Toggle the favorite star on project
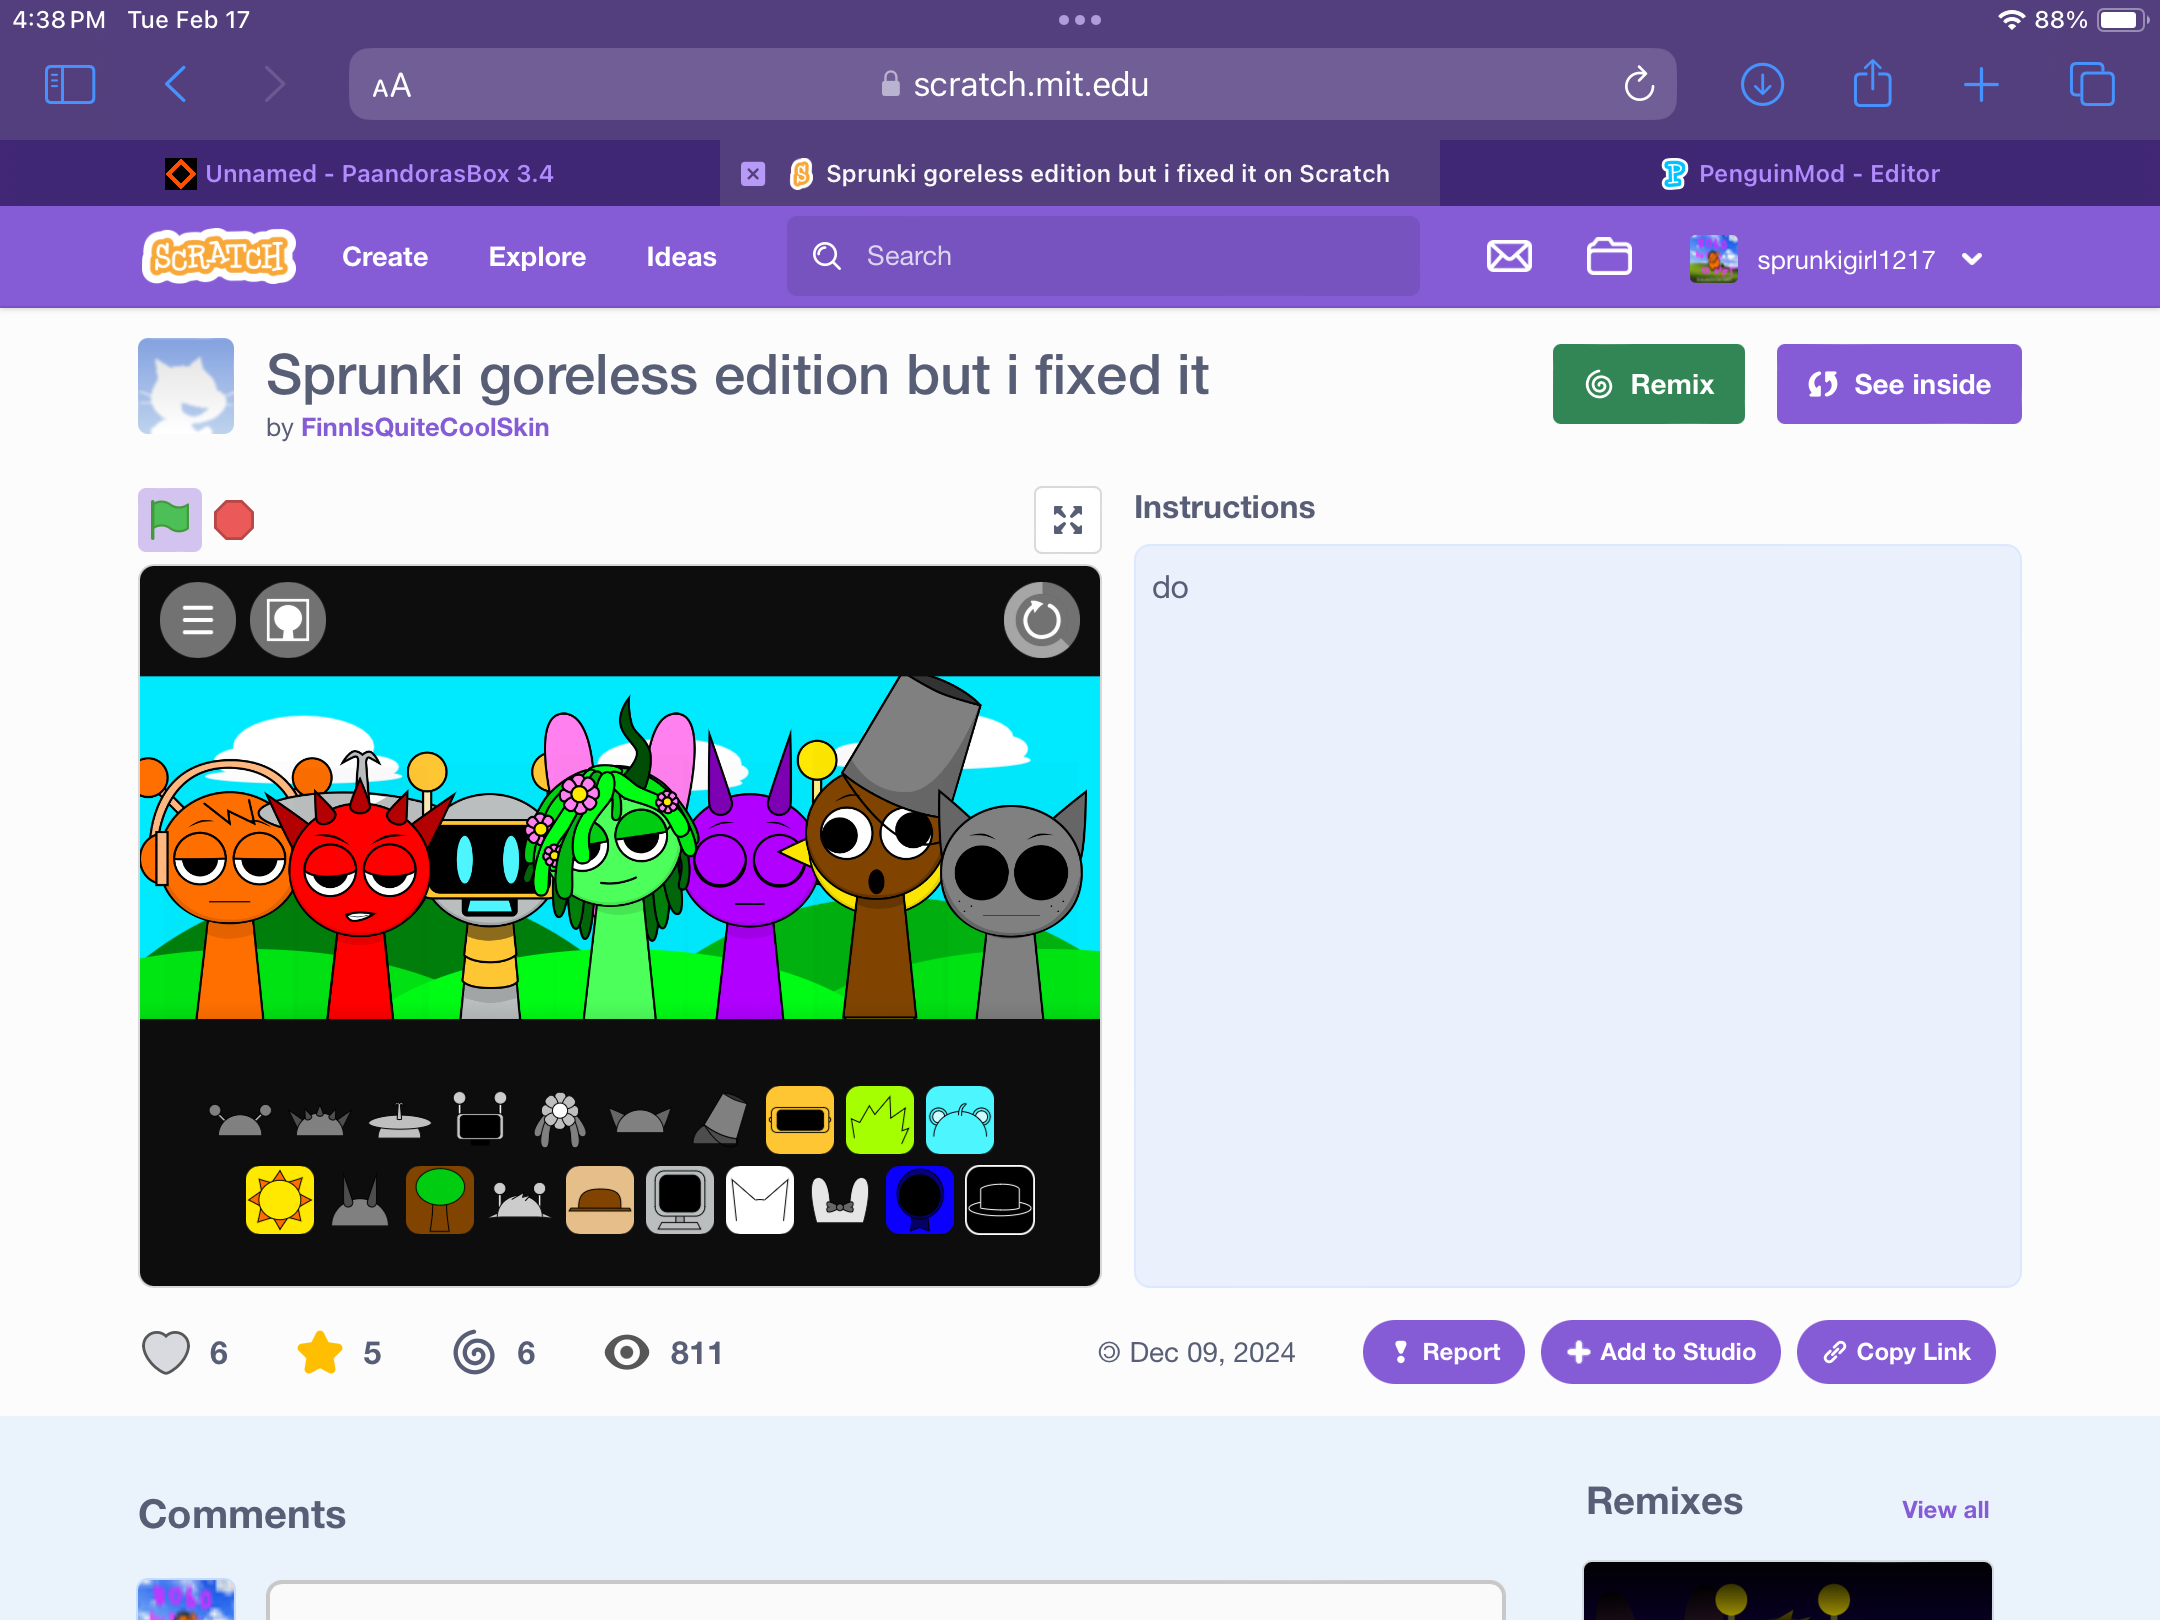The width and height of the screenshot is (2160, 1620). tap(320, 1352)
